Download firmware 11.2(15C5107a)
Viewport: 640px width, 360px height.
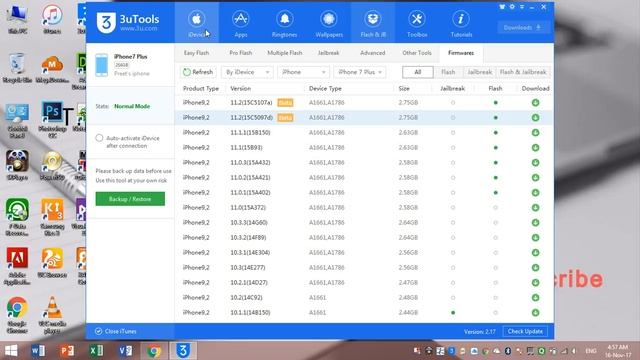(x=535, y=103)
